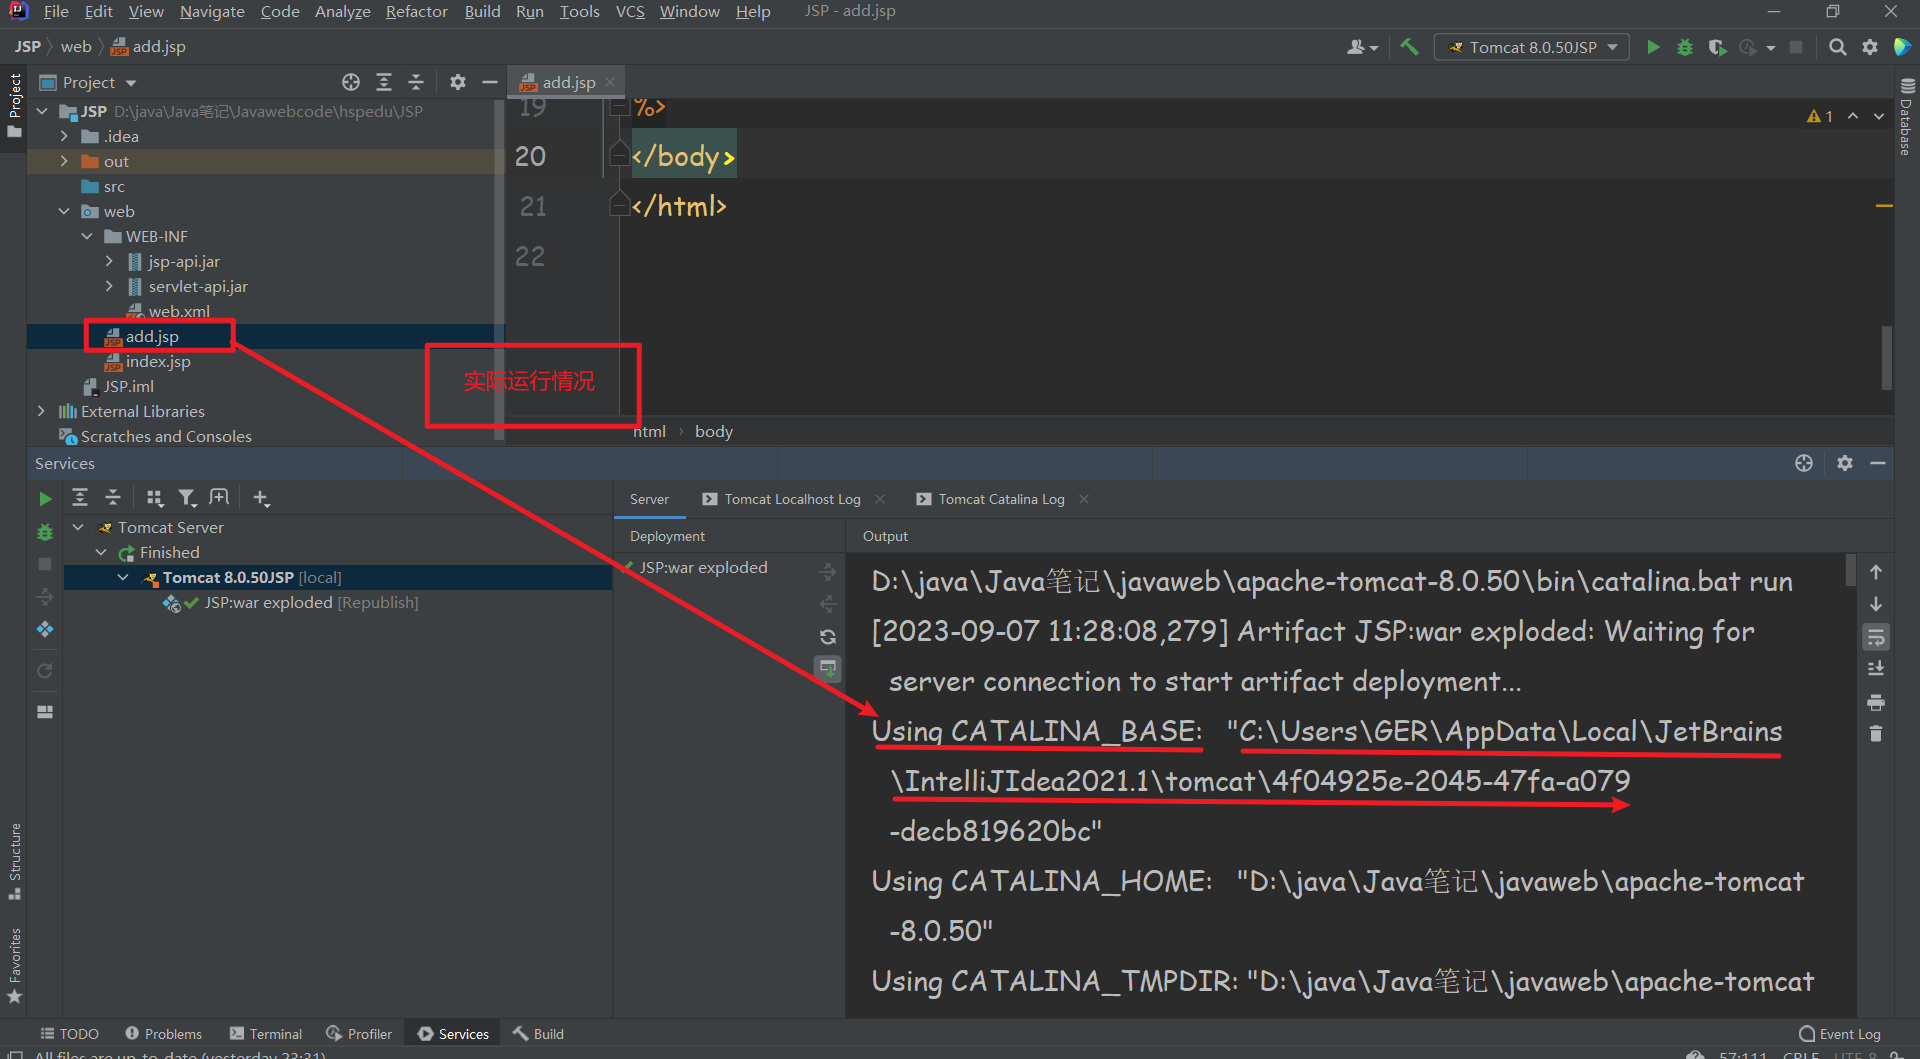This screenshot has height=1059, width=1920.
Task: Toggle Structure tool window stripe button
Action: point(15,860)
